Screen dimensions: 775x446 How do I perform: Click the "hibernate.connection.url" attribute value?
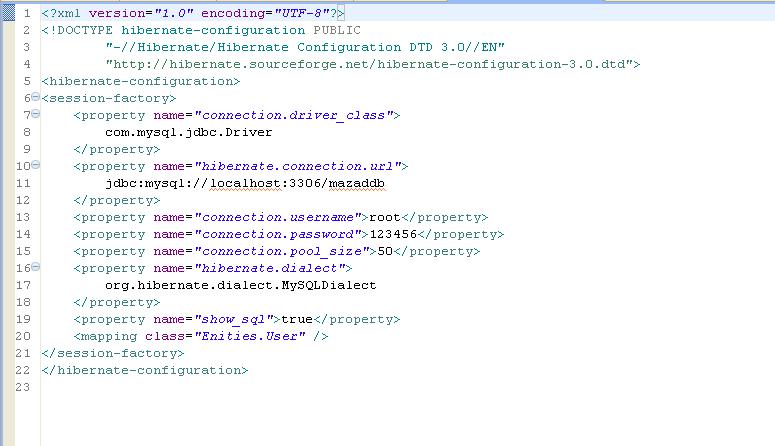point(298,166)
